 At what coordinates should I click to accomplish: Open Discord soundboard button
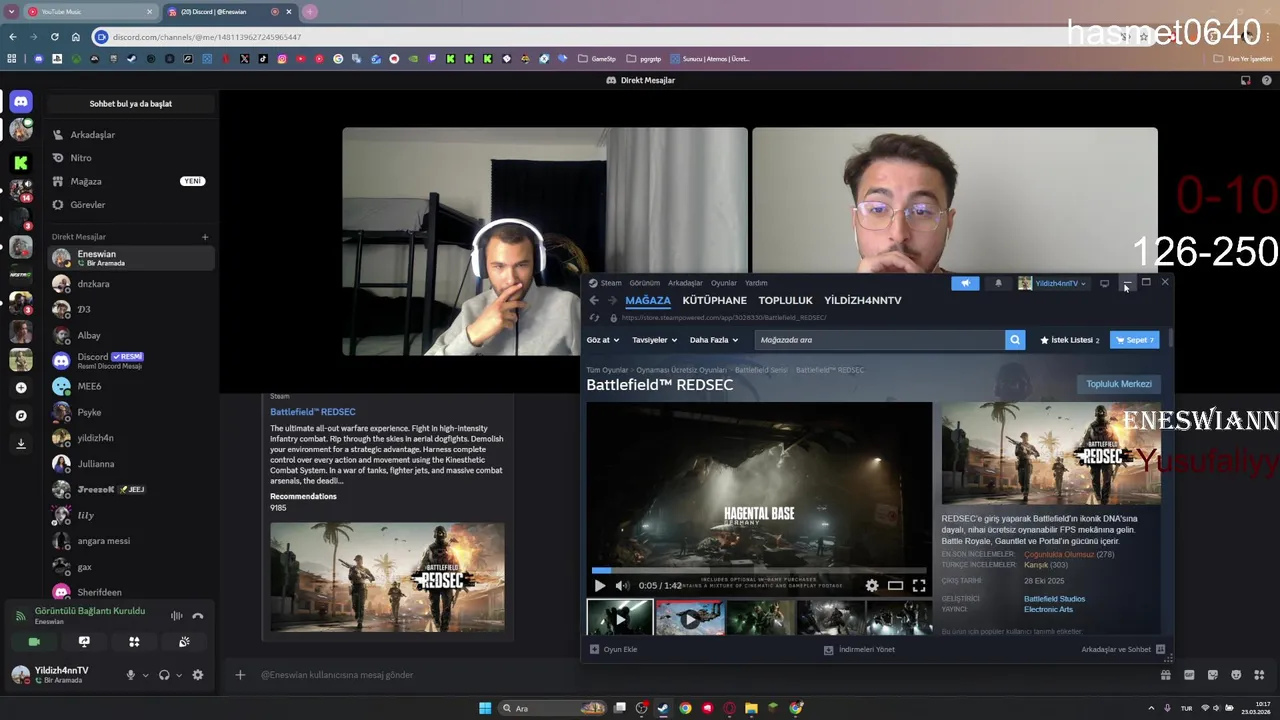coord(184,642)
